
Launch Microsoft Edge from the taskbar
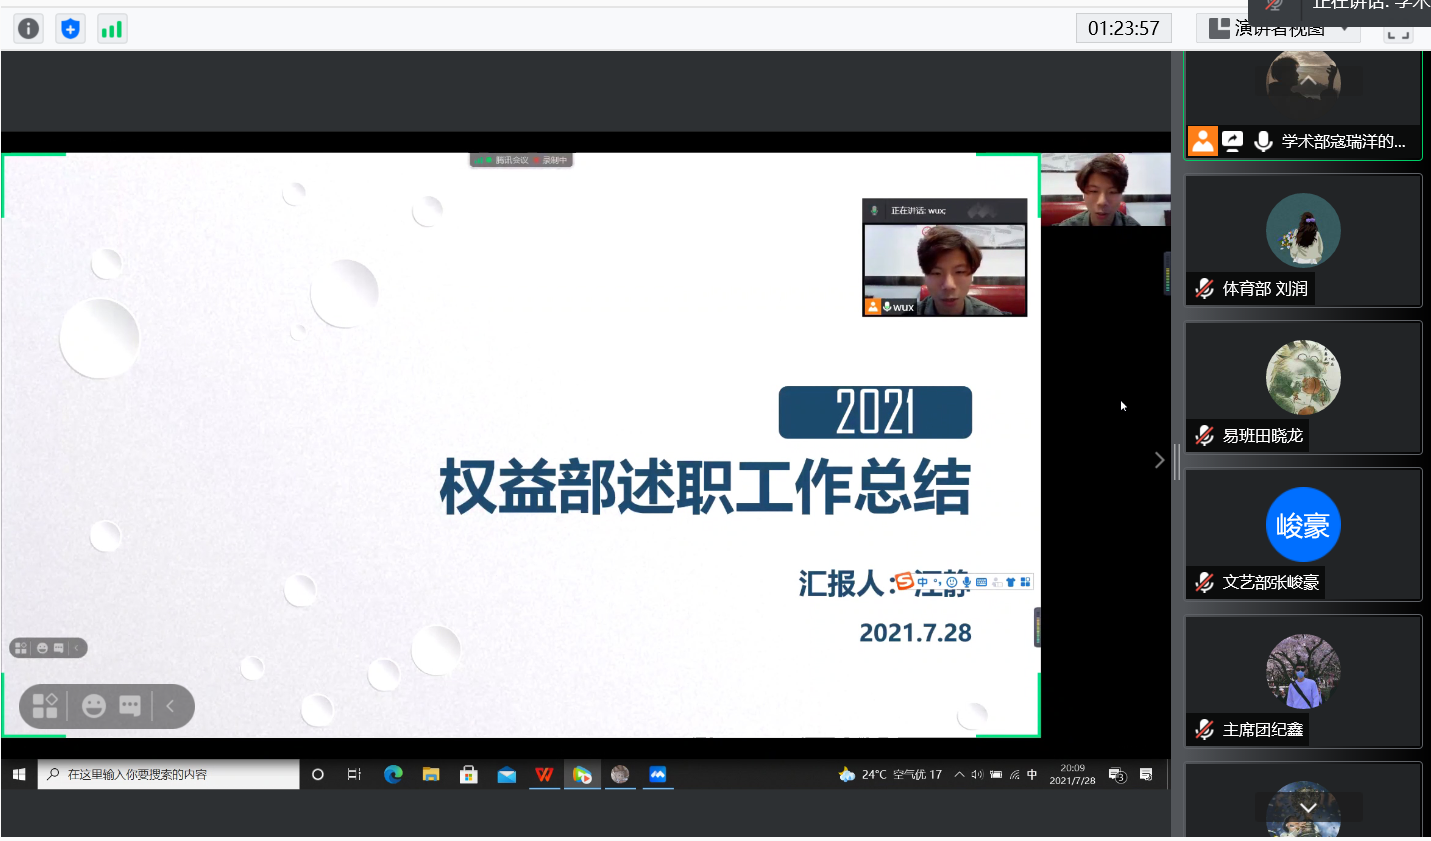coord(393,774)
